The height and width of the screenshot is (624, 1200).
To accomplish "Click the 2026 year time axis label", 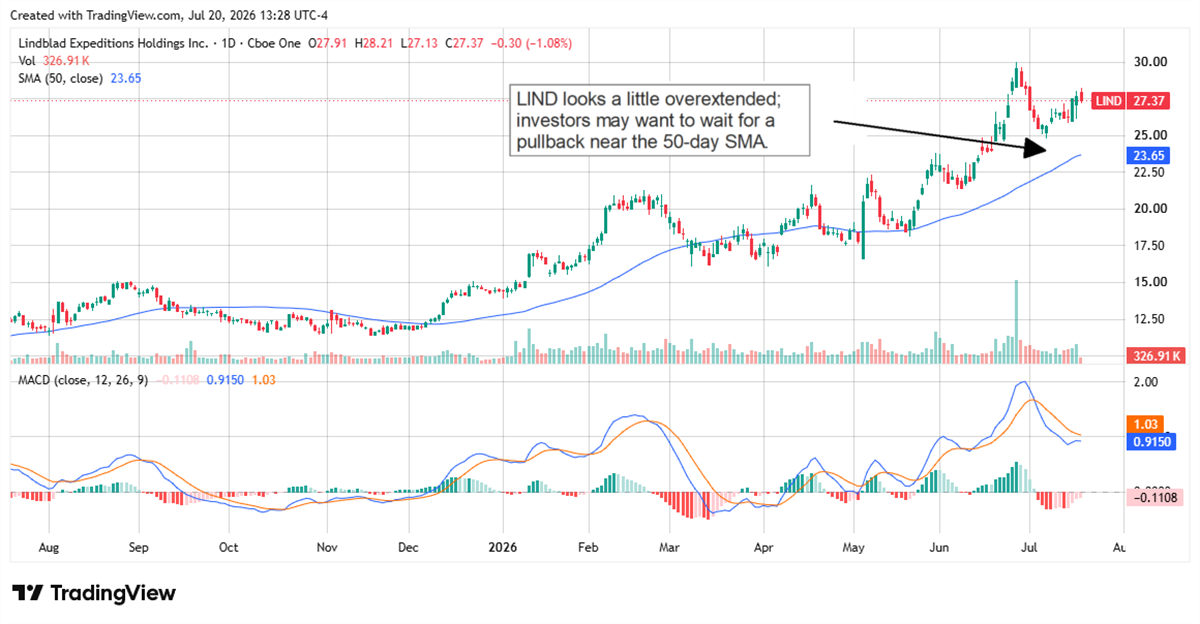I will point(503,548).
